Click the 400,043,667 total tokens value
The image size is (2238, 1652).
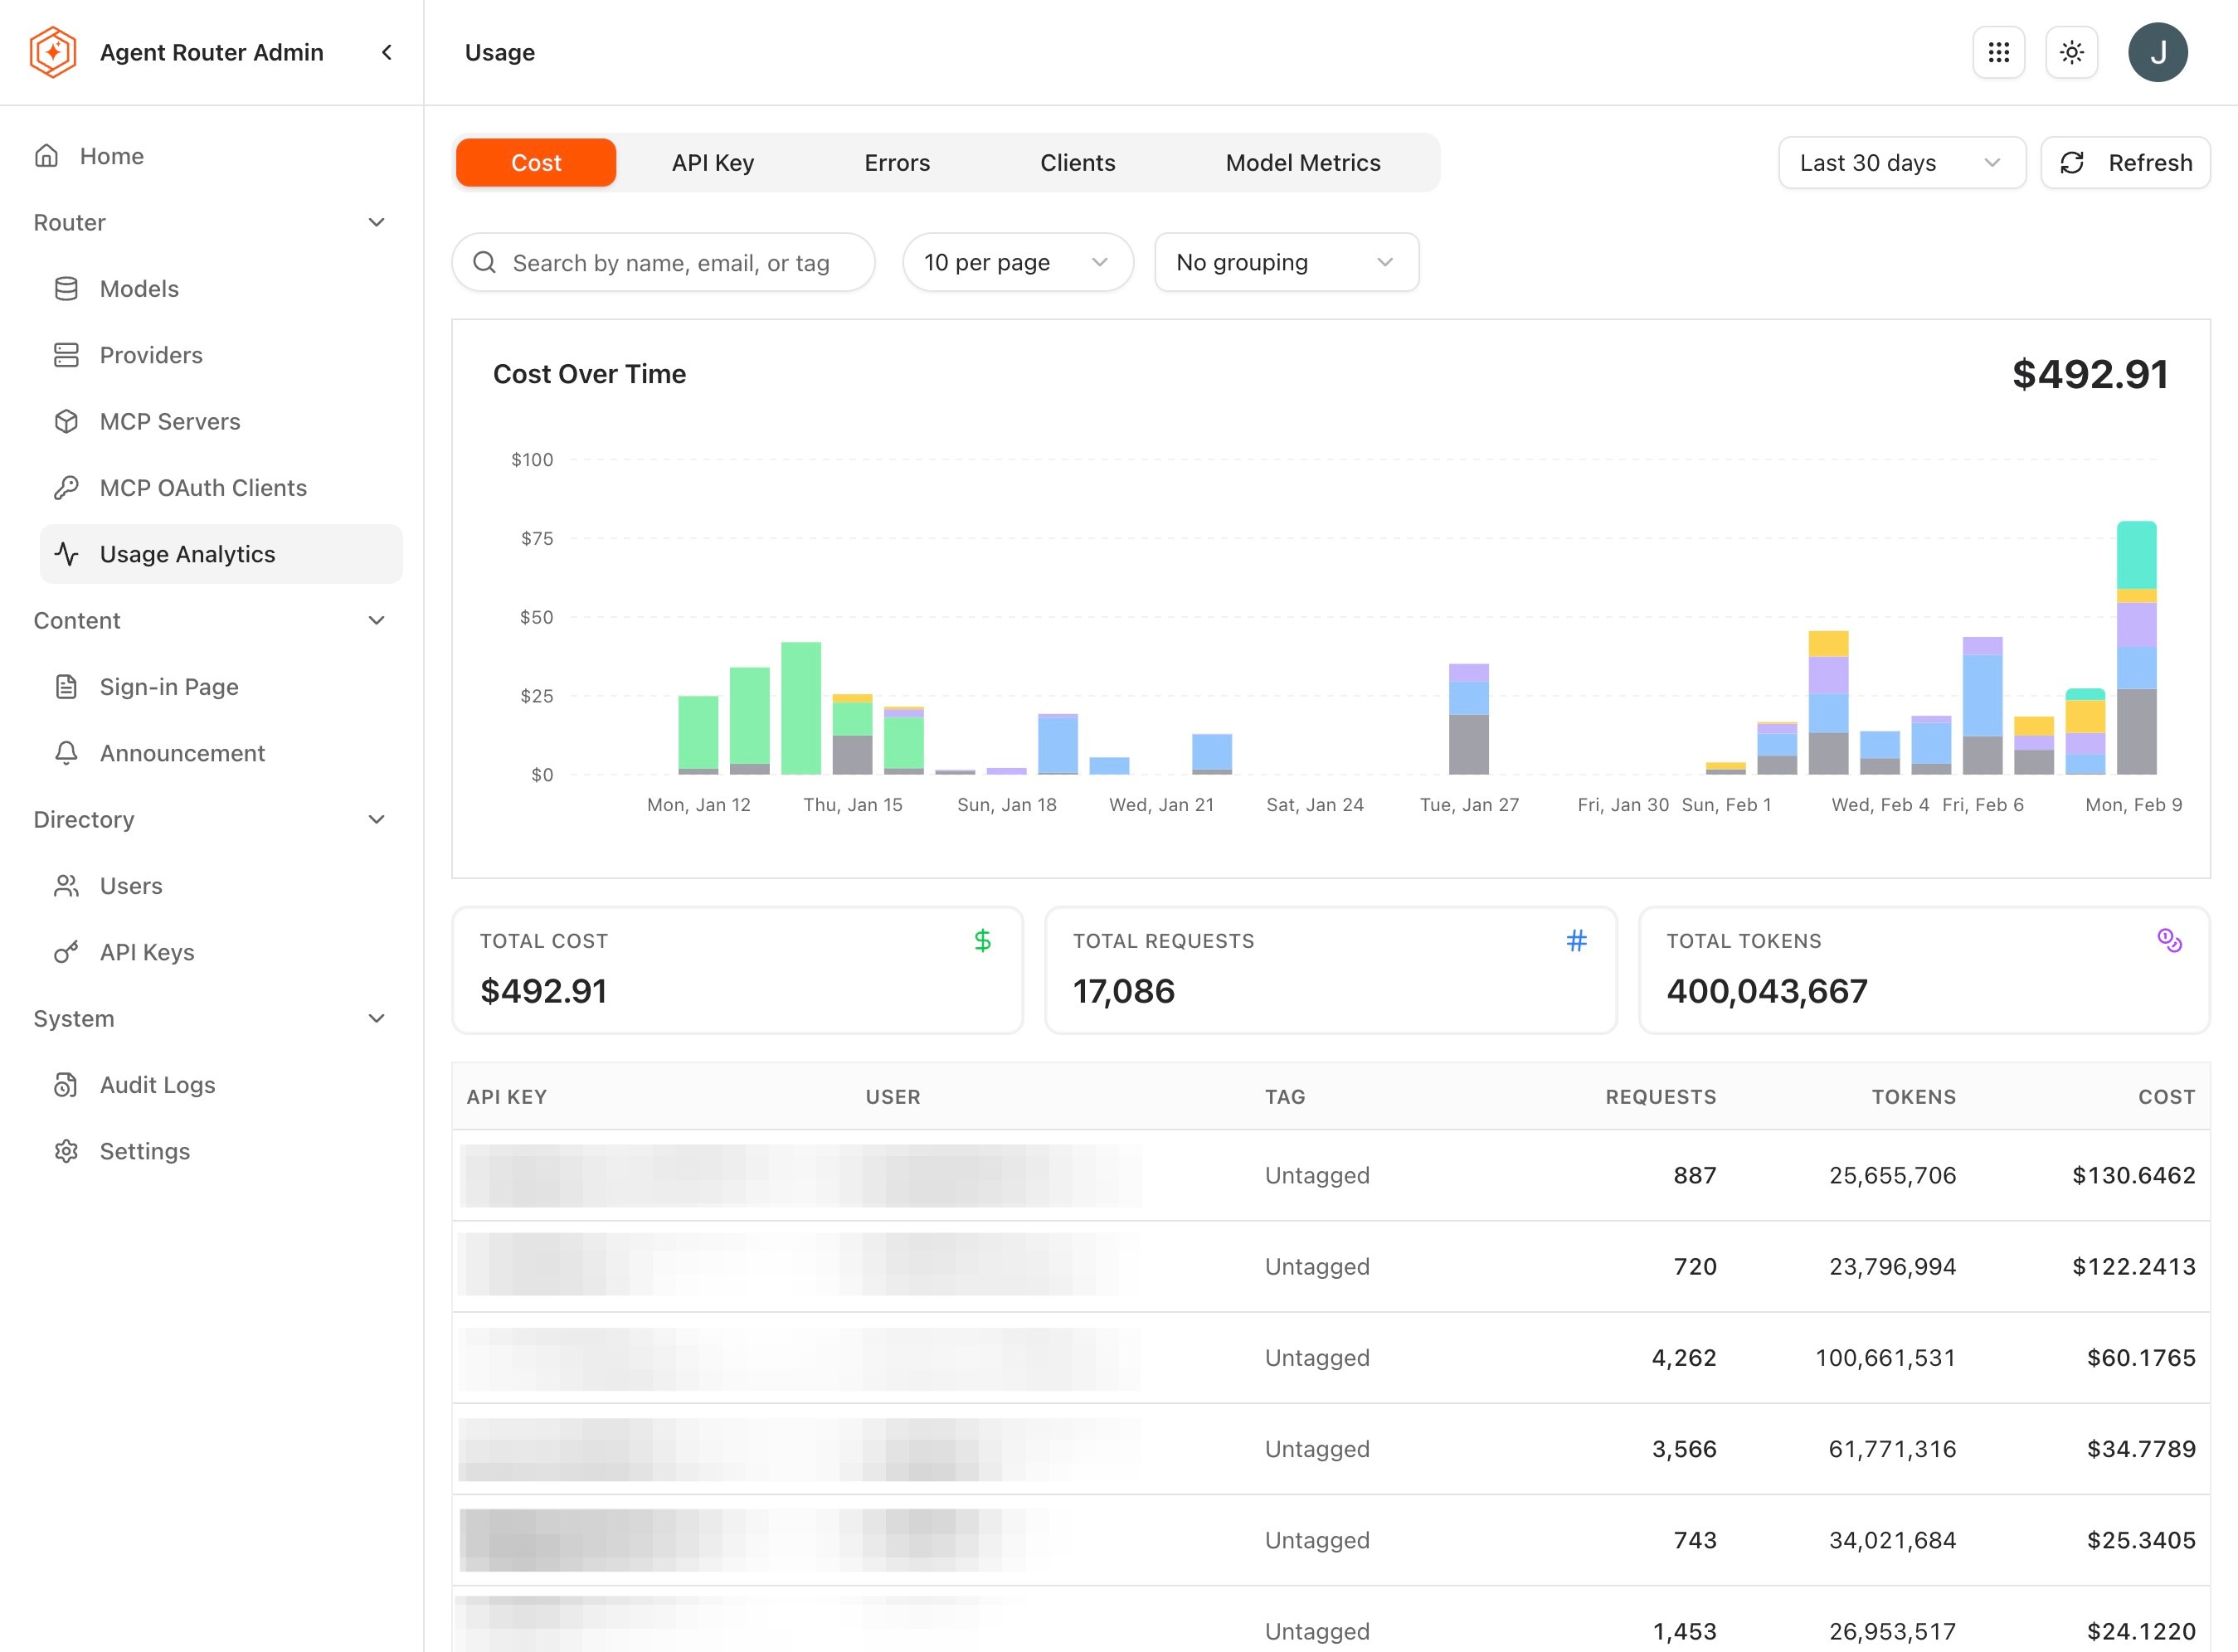pyautogui.click(x=1767, y=991)
